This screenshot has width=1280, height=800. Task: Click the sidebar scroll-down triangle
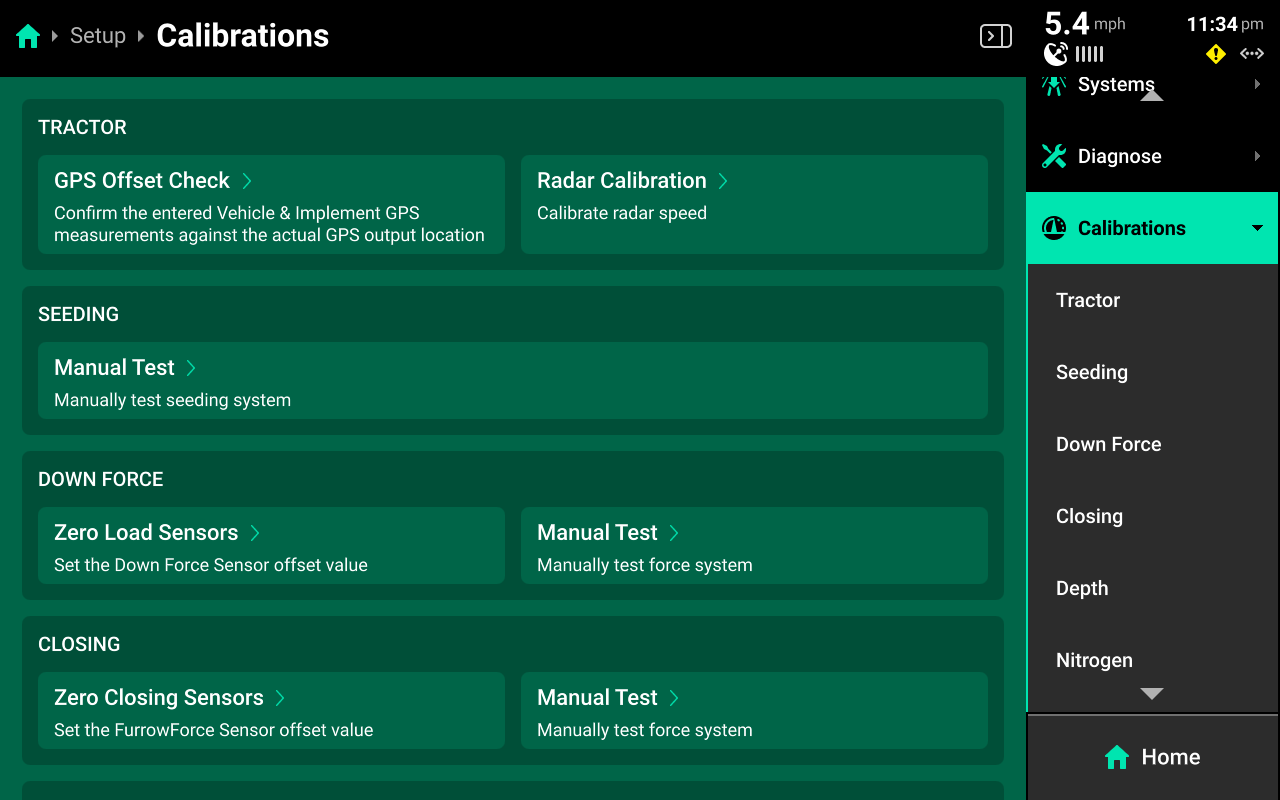pyautogui.click(x=1152, y=694)
